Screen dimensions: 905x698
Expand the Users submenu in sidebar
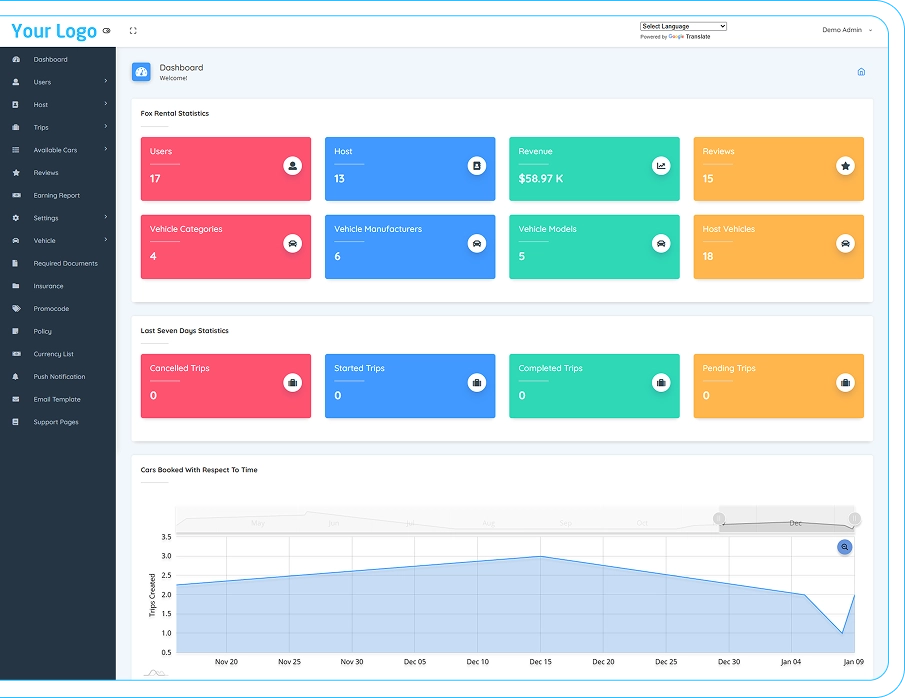click(58, 82)
